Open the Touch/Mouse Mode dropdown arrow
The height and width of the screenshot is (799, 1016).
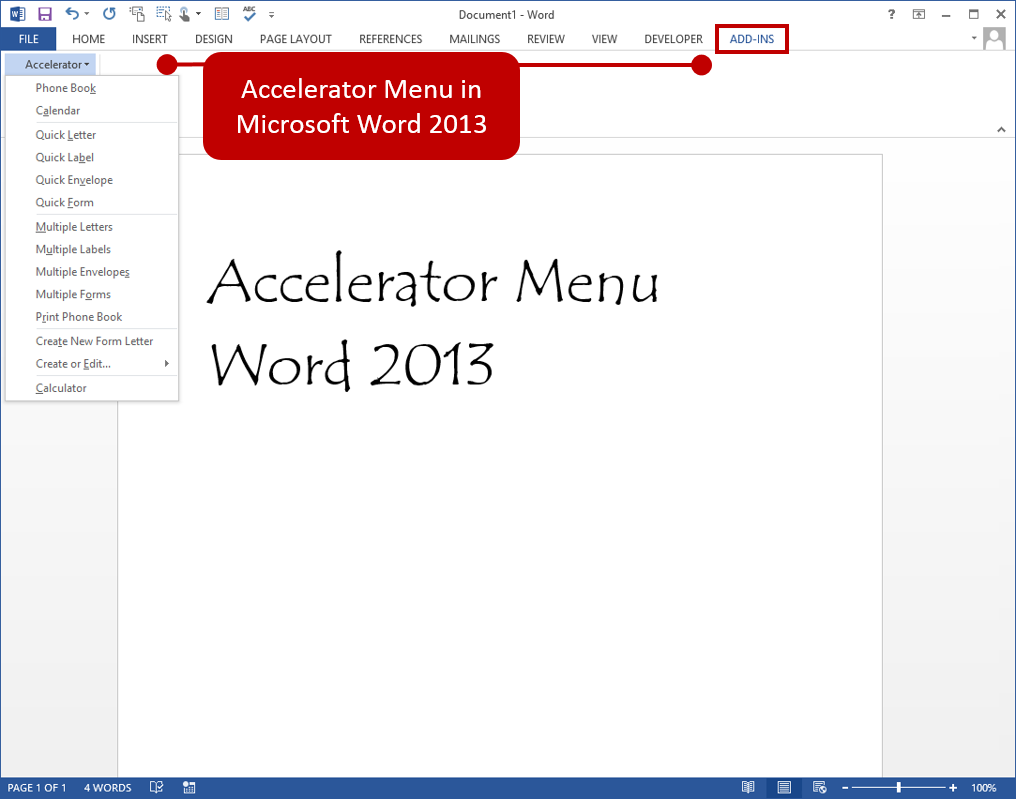pyautogui.click(x=198, y=14)
